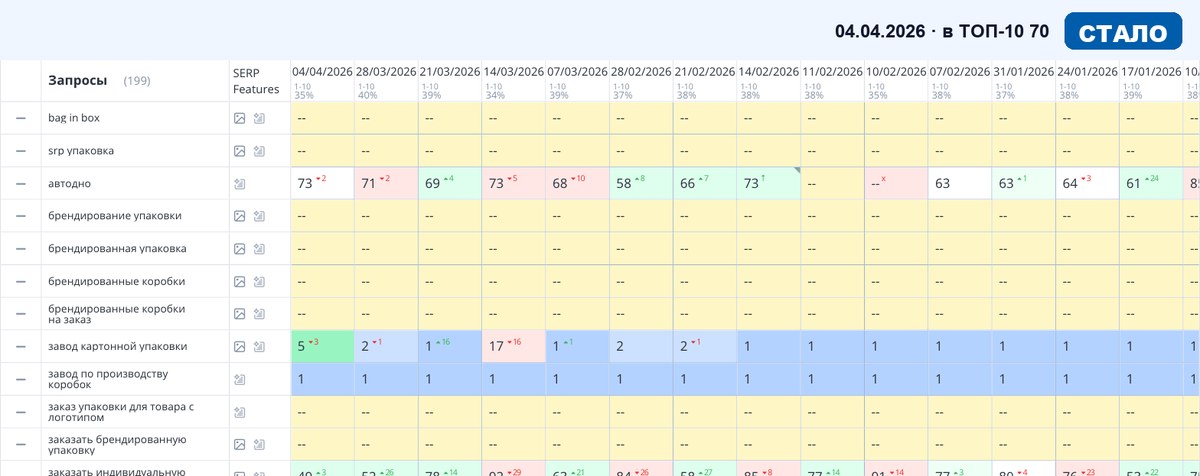Click the second SERP feature icon for брендирование упаковки
The height and width of the screenshot is (476, 1200).
[259, 216]
